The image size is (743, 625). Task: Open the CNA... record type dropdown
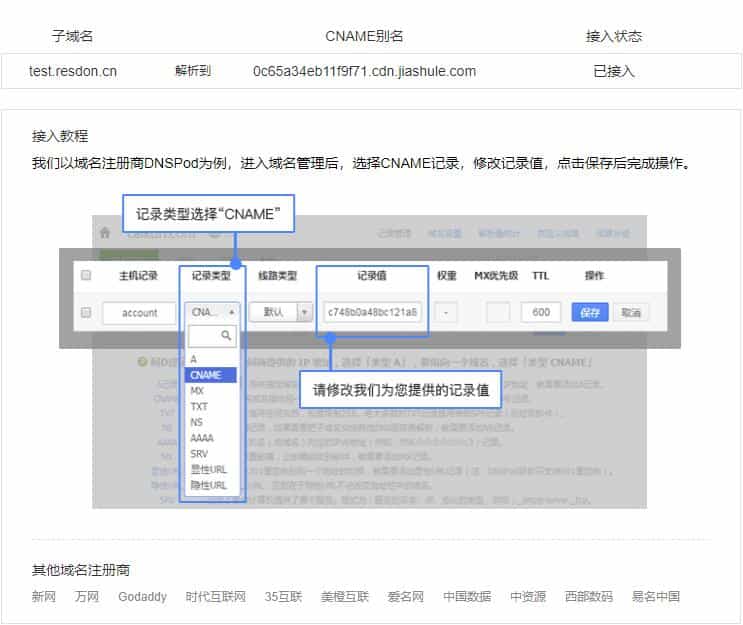pyautogui.click(x=212, y=312)
